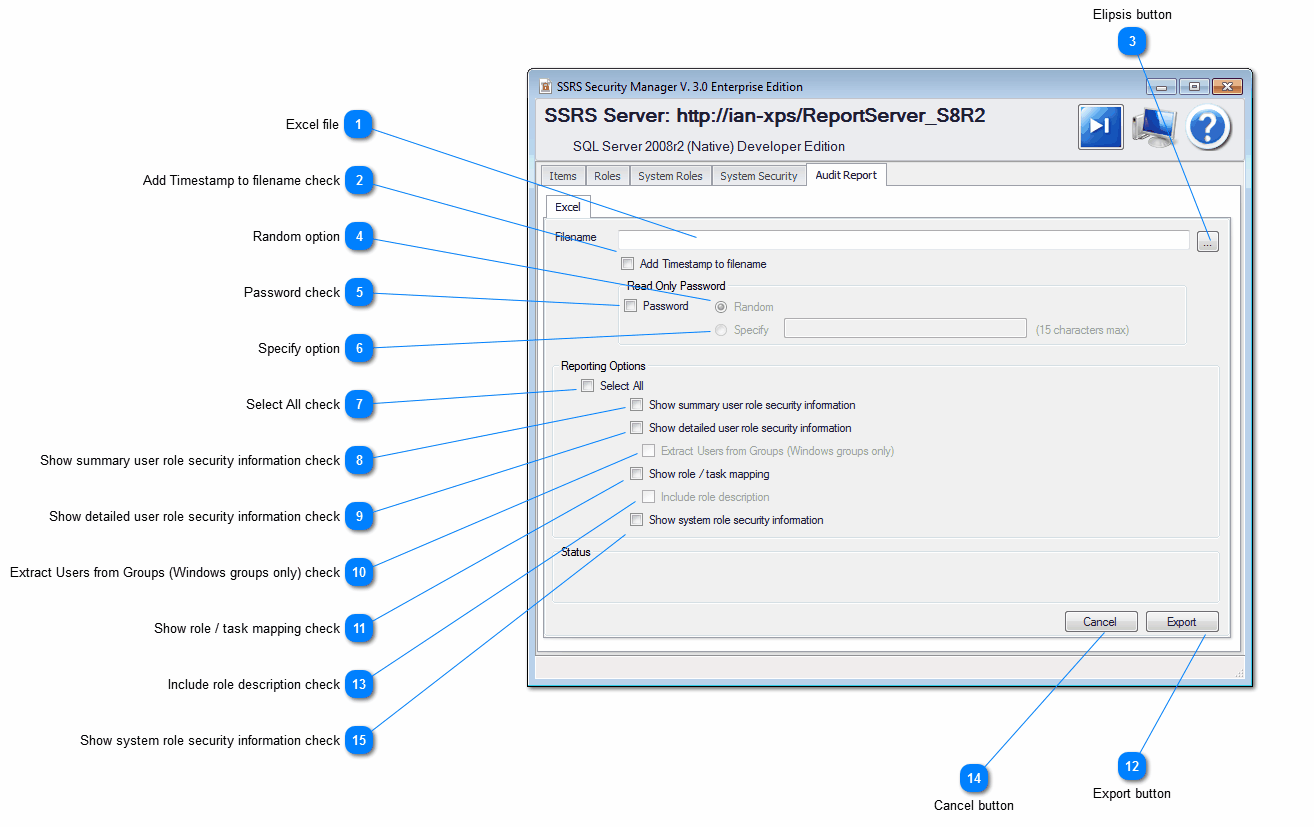Open the System Security tab
The image size is (1314, 827).
758,176
